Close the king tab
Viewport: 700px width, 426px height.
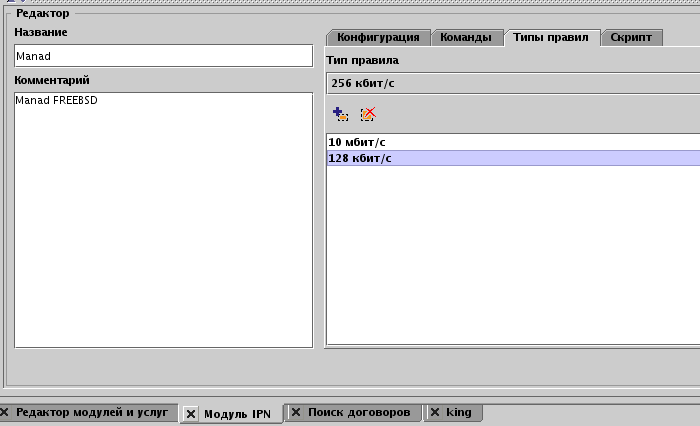(434, 412)
